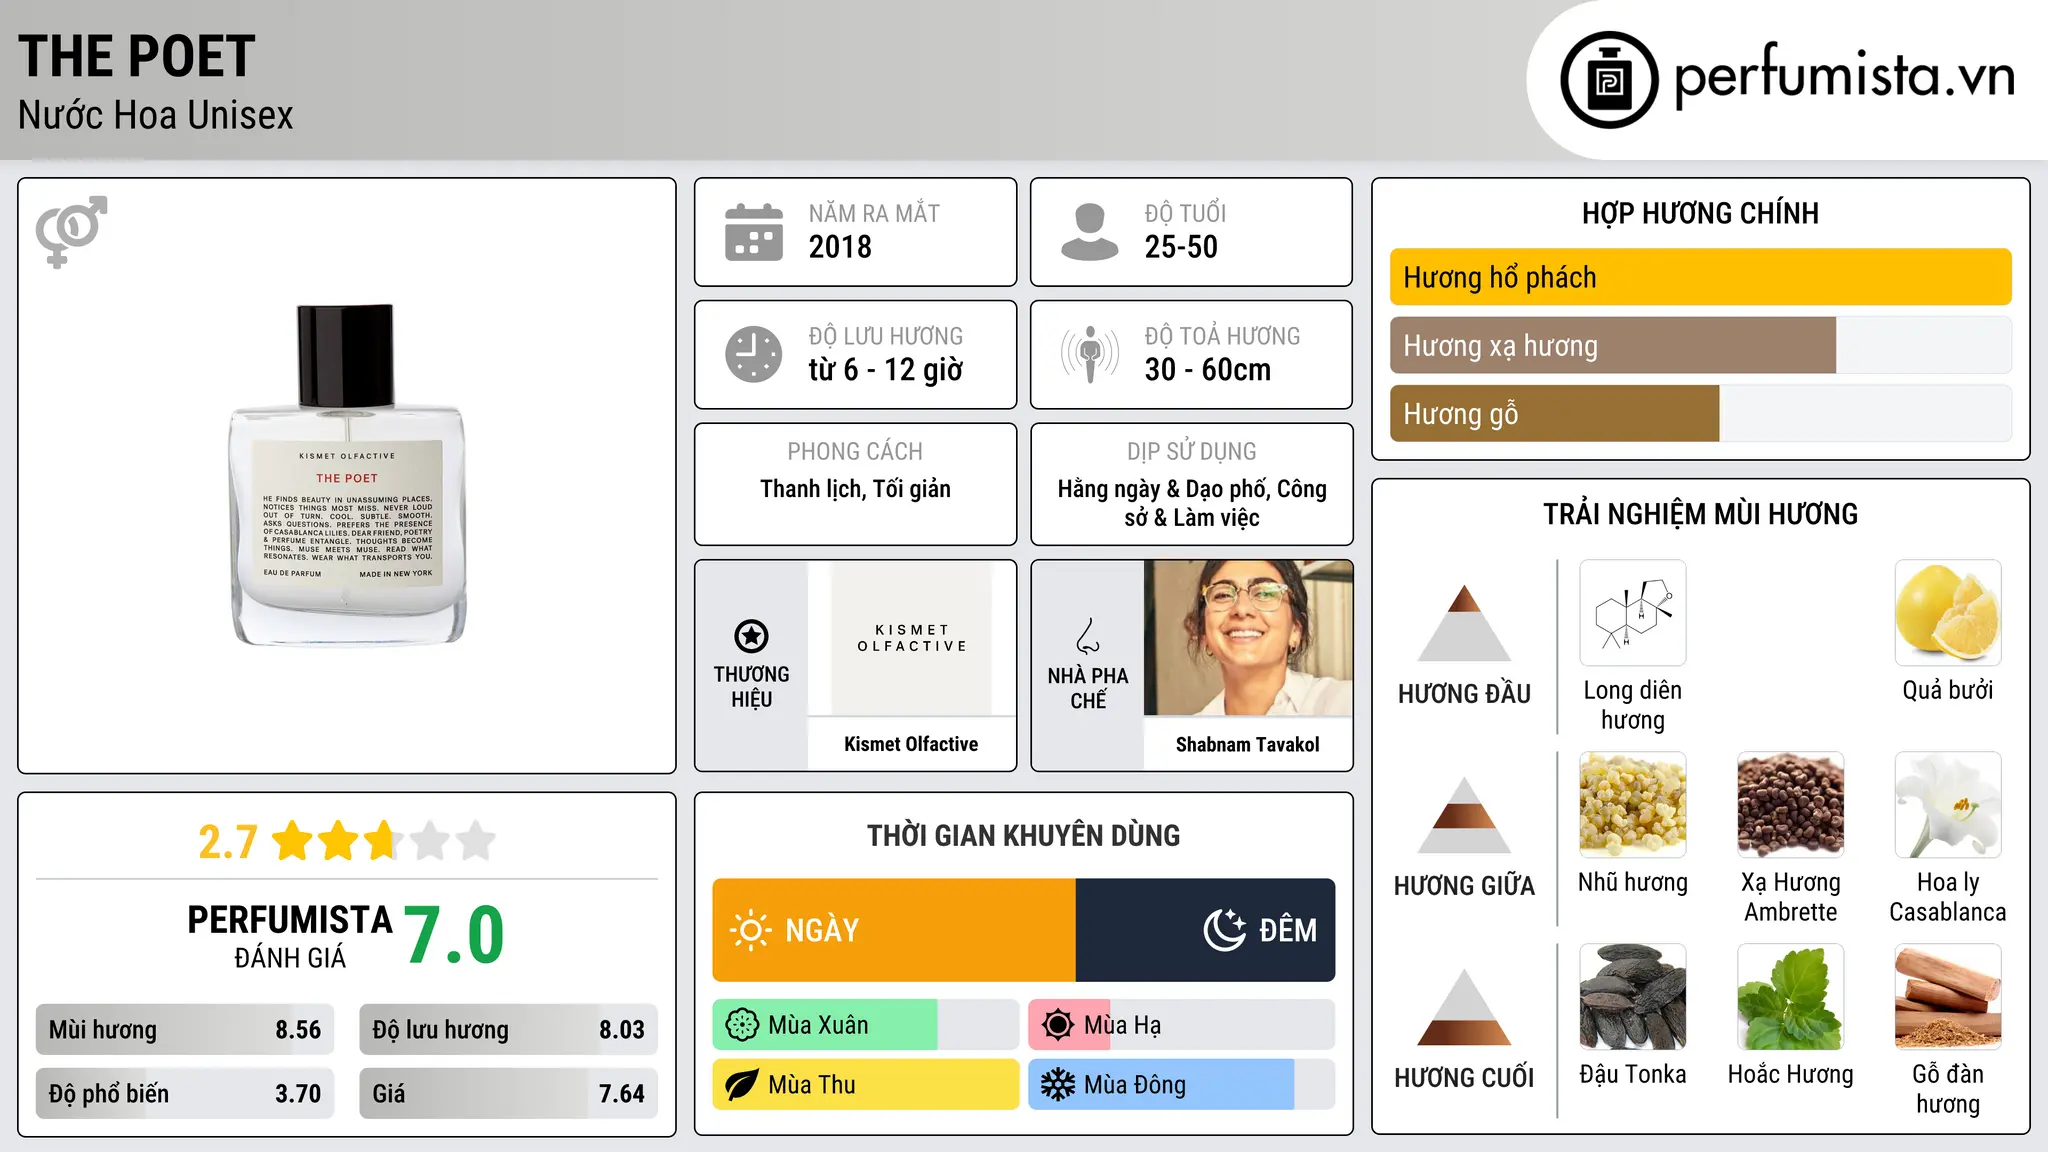Click the Hợp hương chính heading
This screenshot has width=2048, height=1152.
1700,213
